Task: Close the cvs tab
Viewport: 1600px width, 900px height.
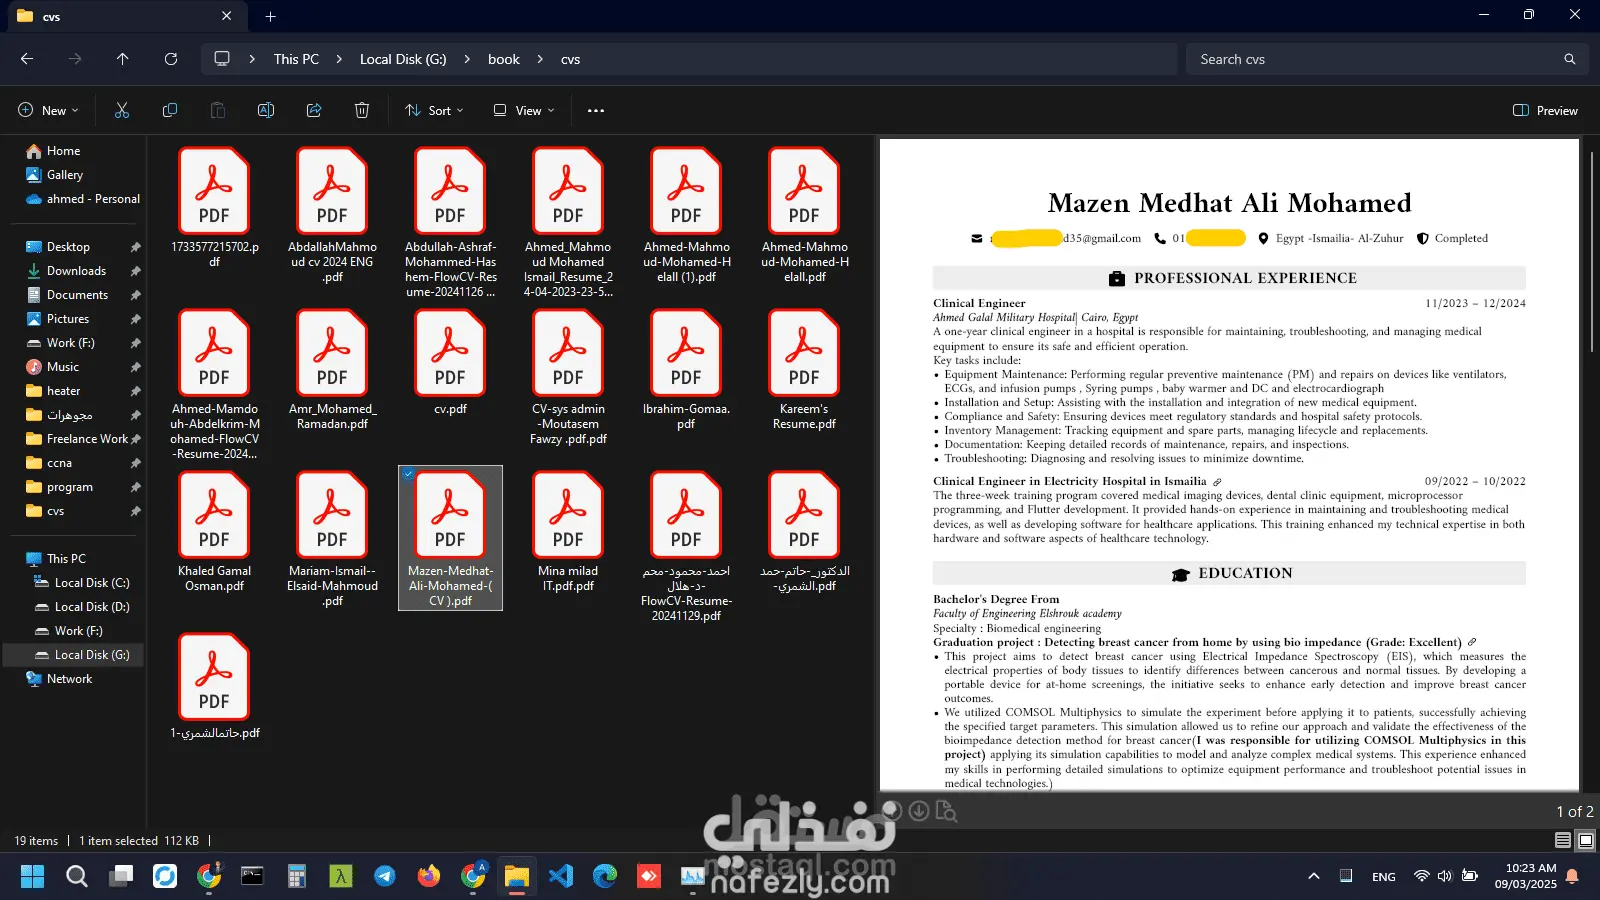Action: pos(227,16)
